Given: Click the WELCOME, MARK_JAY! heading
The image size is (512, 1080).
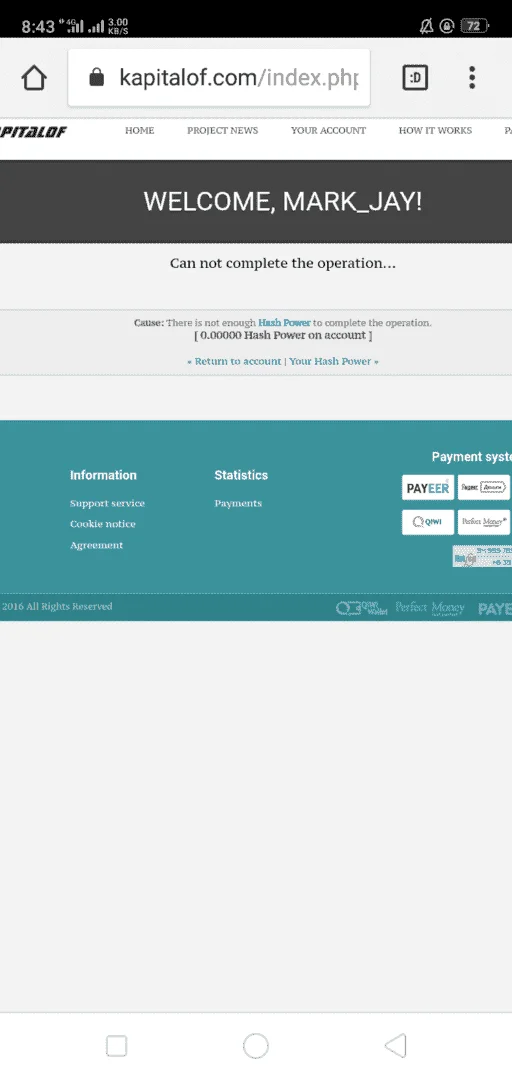Looking at the screenshot, I should point(283,202).
